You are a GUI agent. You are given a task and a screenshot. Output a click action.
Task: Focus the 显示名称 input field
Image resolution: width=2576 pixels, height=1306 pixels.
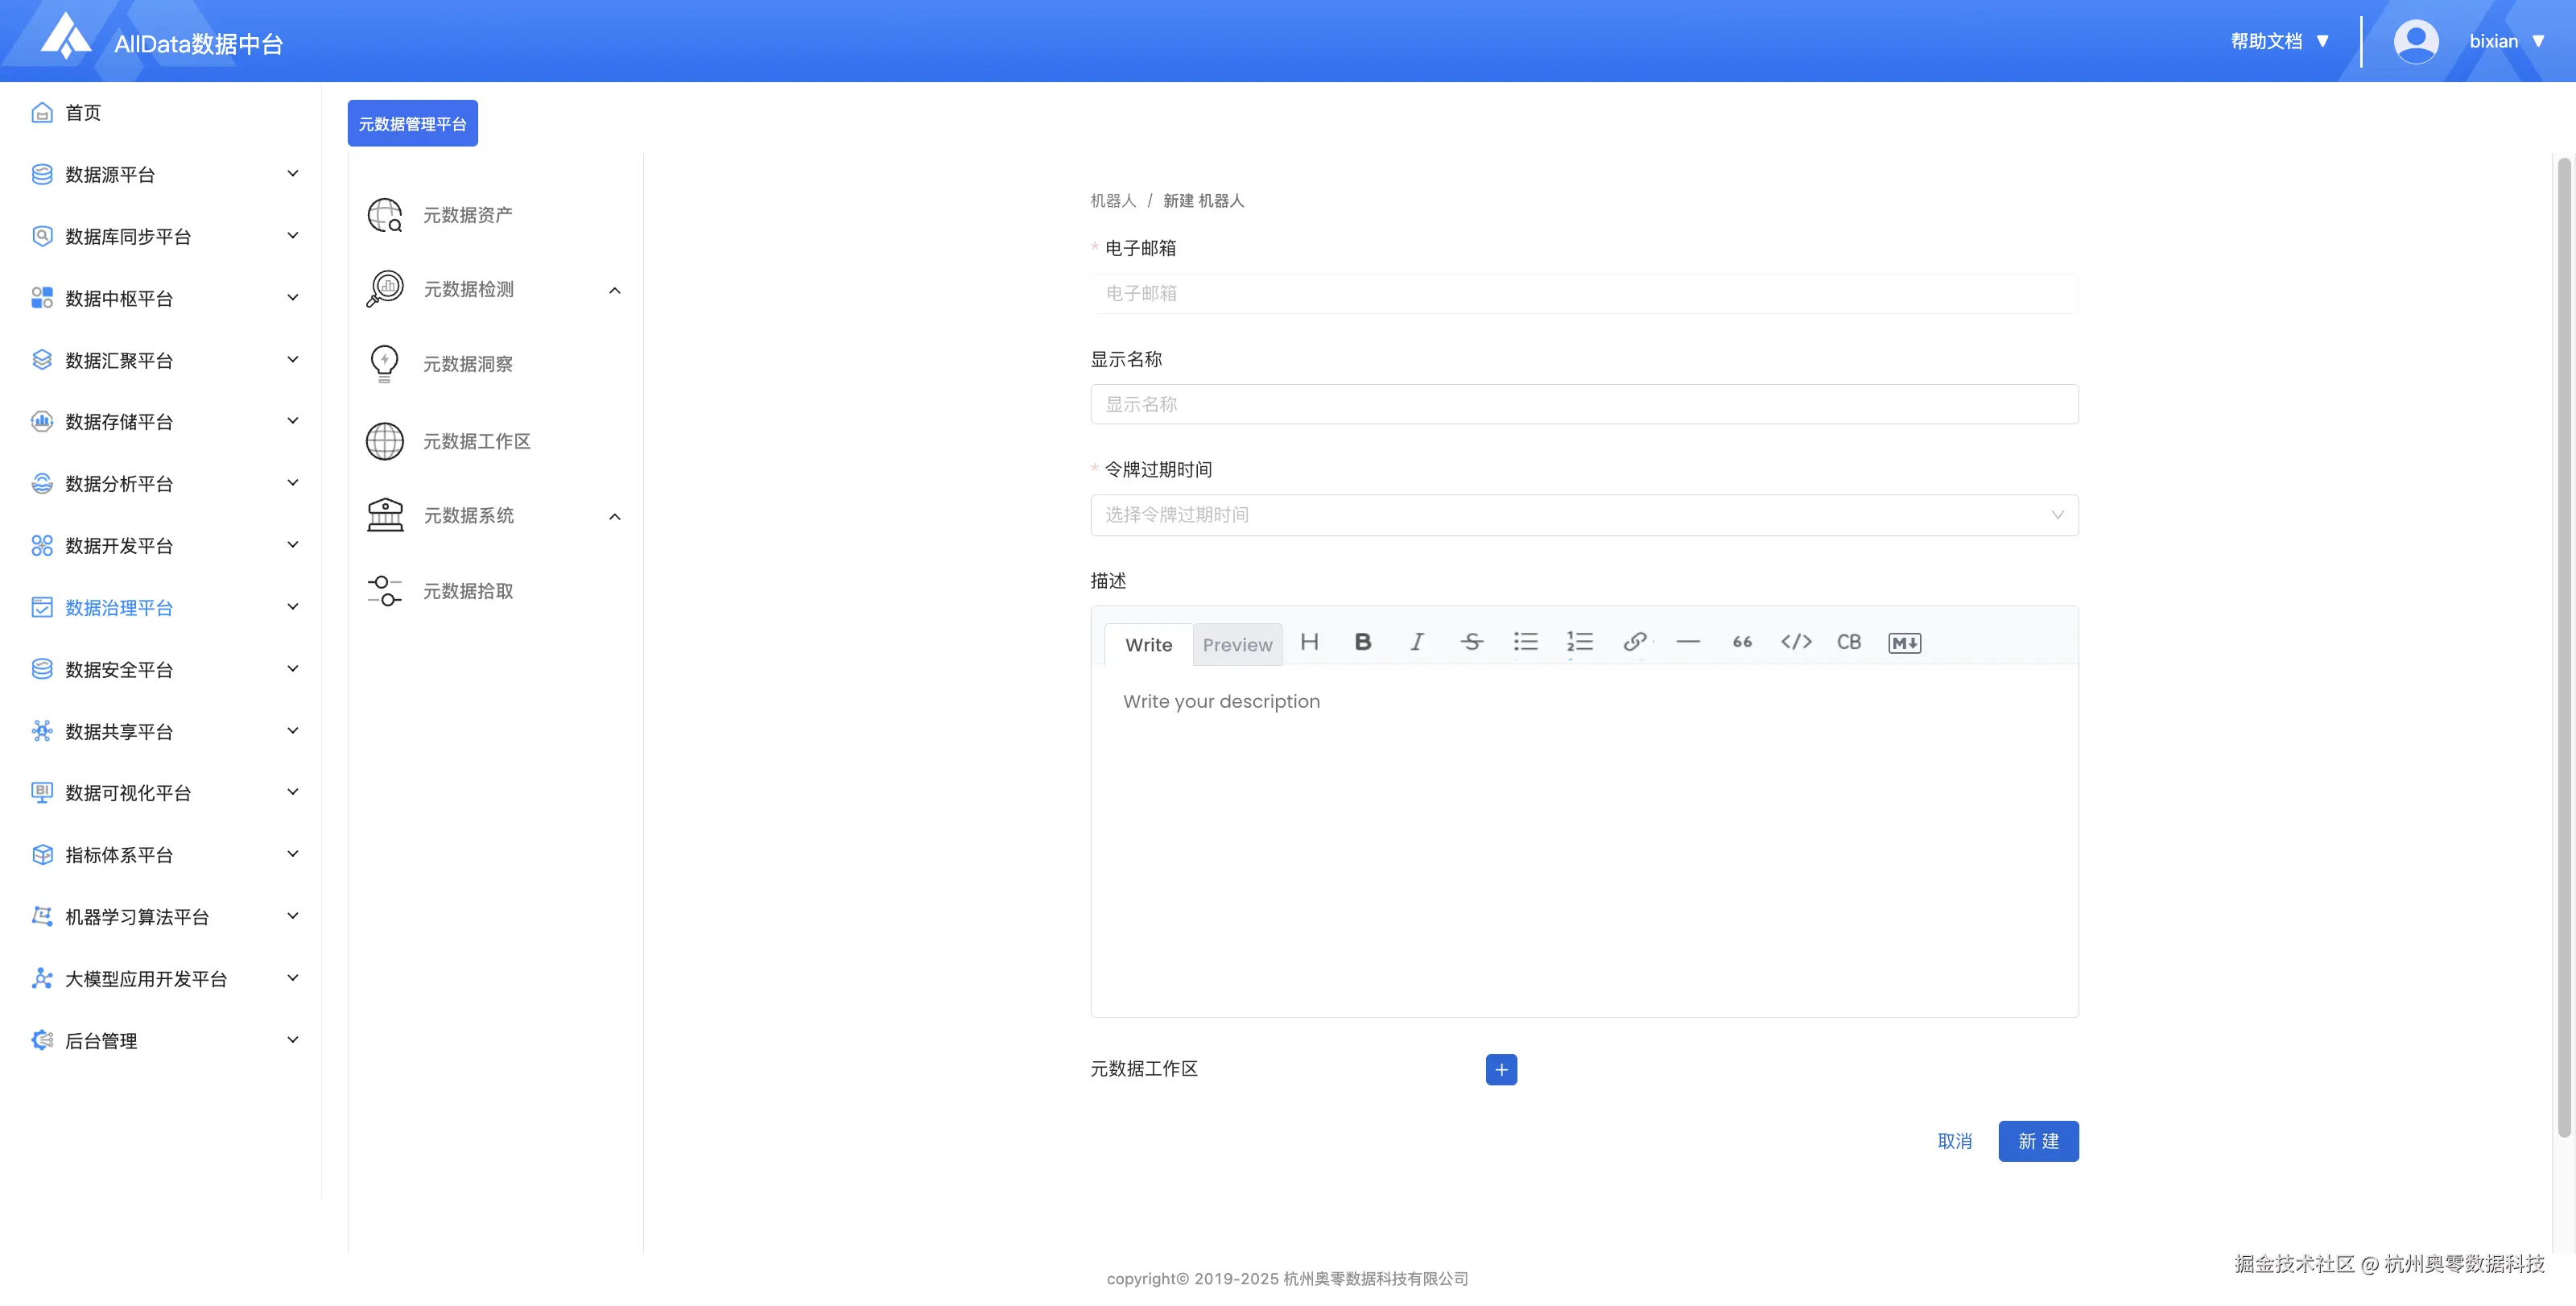pos(1583,404)
